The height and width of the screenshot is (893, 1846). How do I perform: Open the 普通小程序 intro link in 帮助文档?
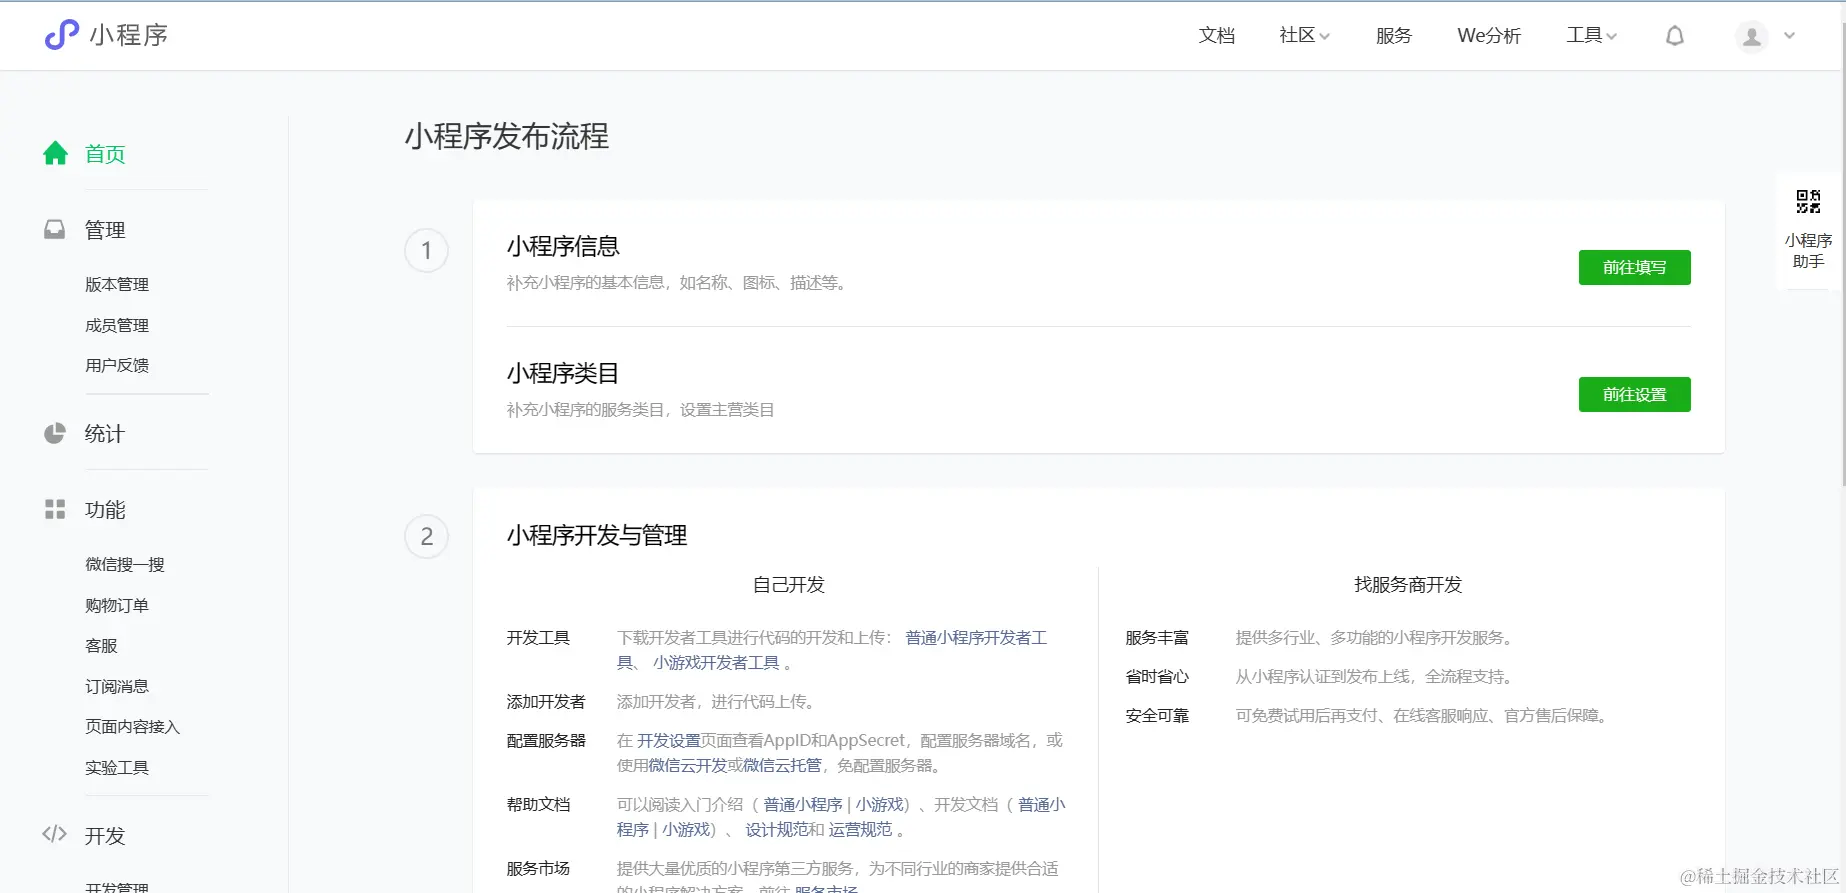point(803,805)
